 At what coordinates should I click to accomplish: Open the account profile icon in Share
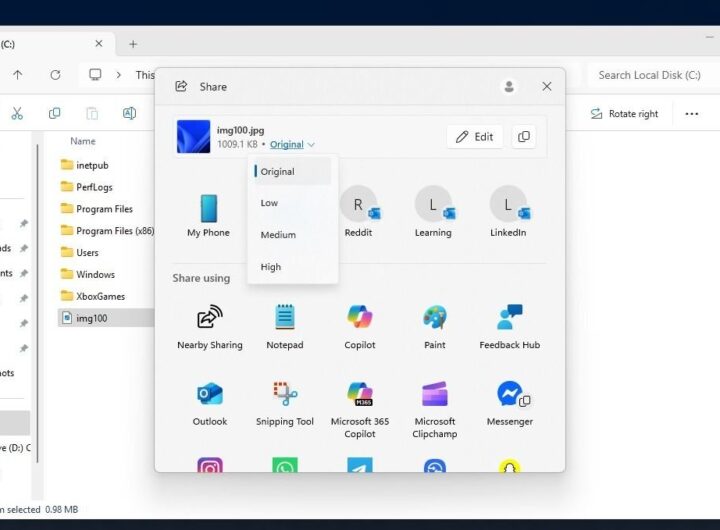509,87
